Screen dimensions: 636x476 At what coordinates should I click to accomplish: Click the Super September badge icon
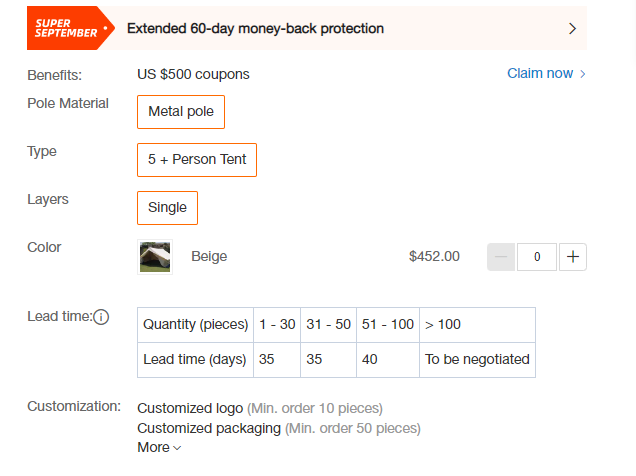coord(71,28)
